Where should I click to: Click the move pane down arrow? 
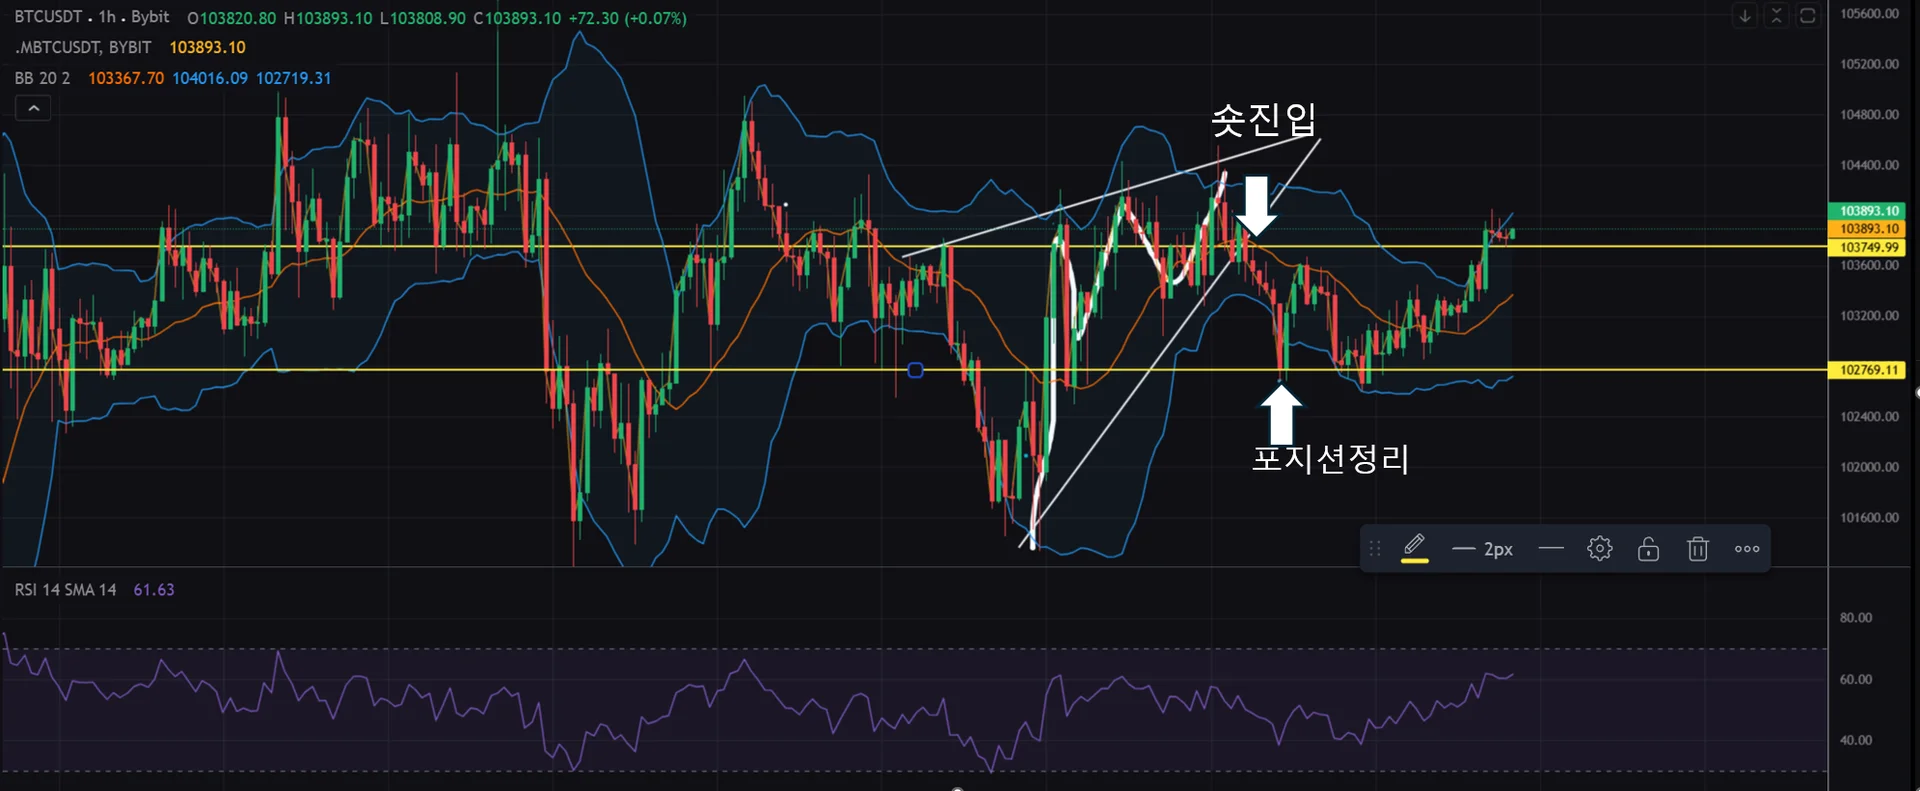click(x=1745, y=16)
